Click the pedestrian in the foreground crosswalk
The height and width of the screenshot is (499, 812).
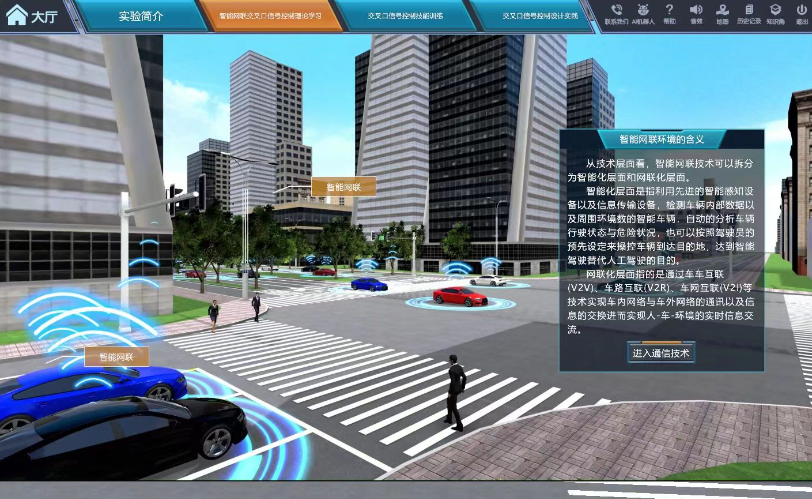click(x=456, y=391)
